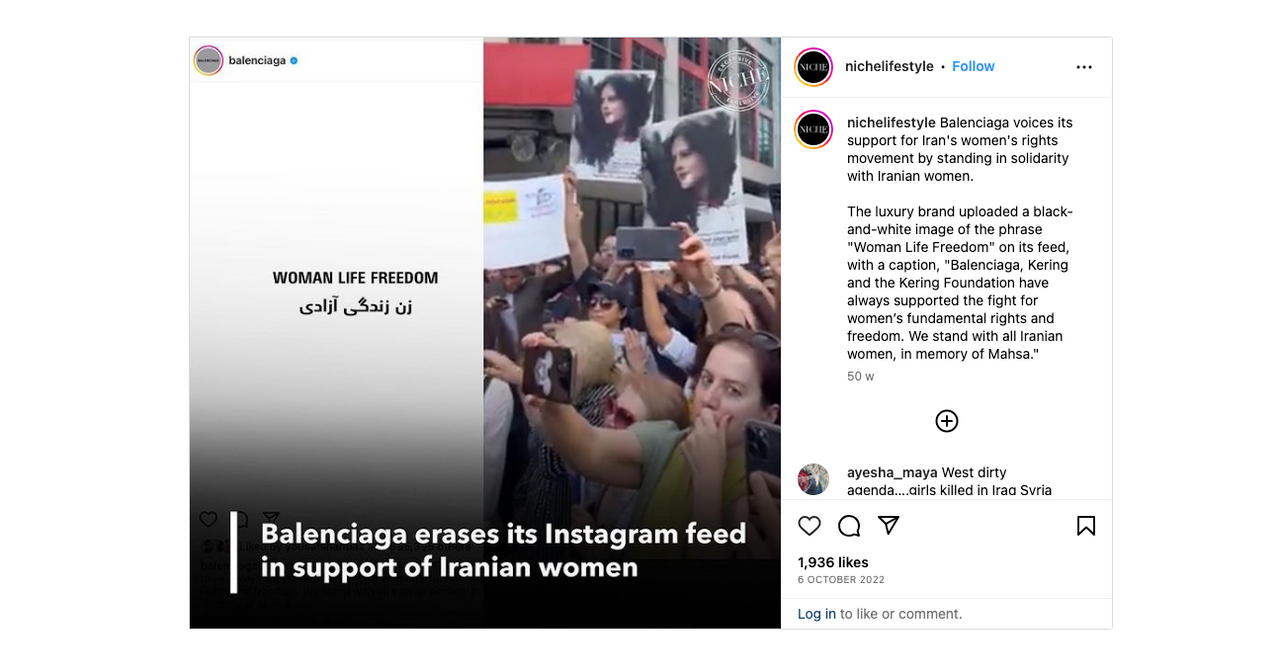This screenshot has height=672, width=1280.
Task: Like the post with the heart icon
Action: point(810,526)
